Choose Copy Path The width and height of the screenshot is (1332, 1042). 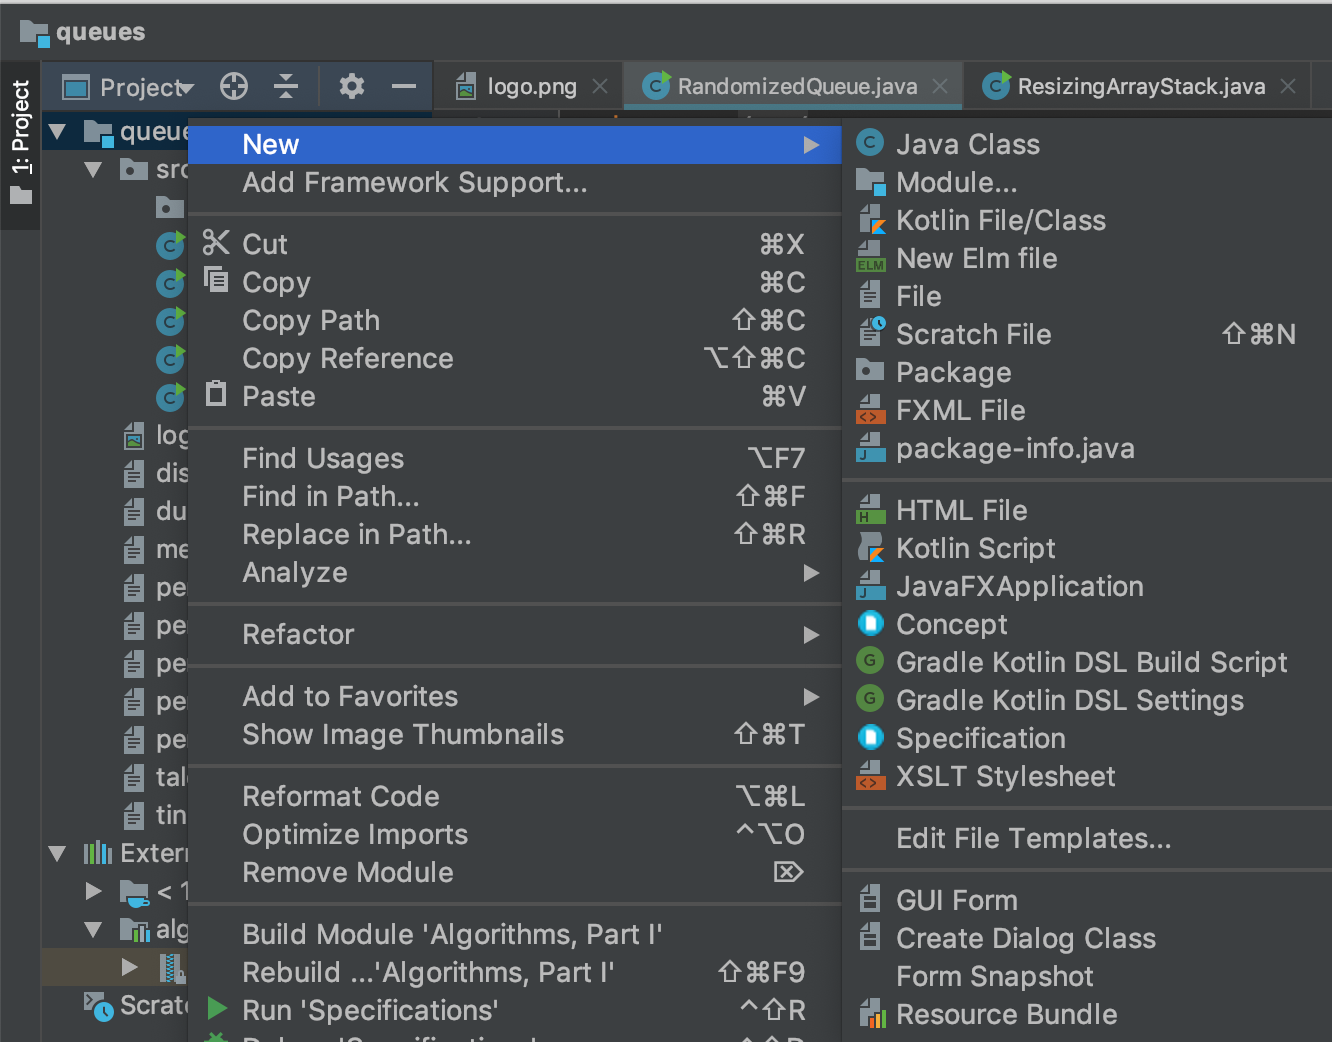tap(515, 321)
